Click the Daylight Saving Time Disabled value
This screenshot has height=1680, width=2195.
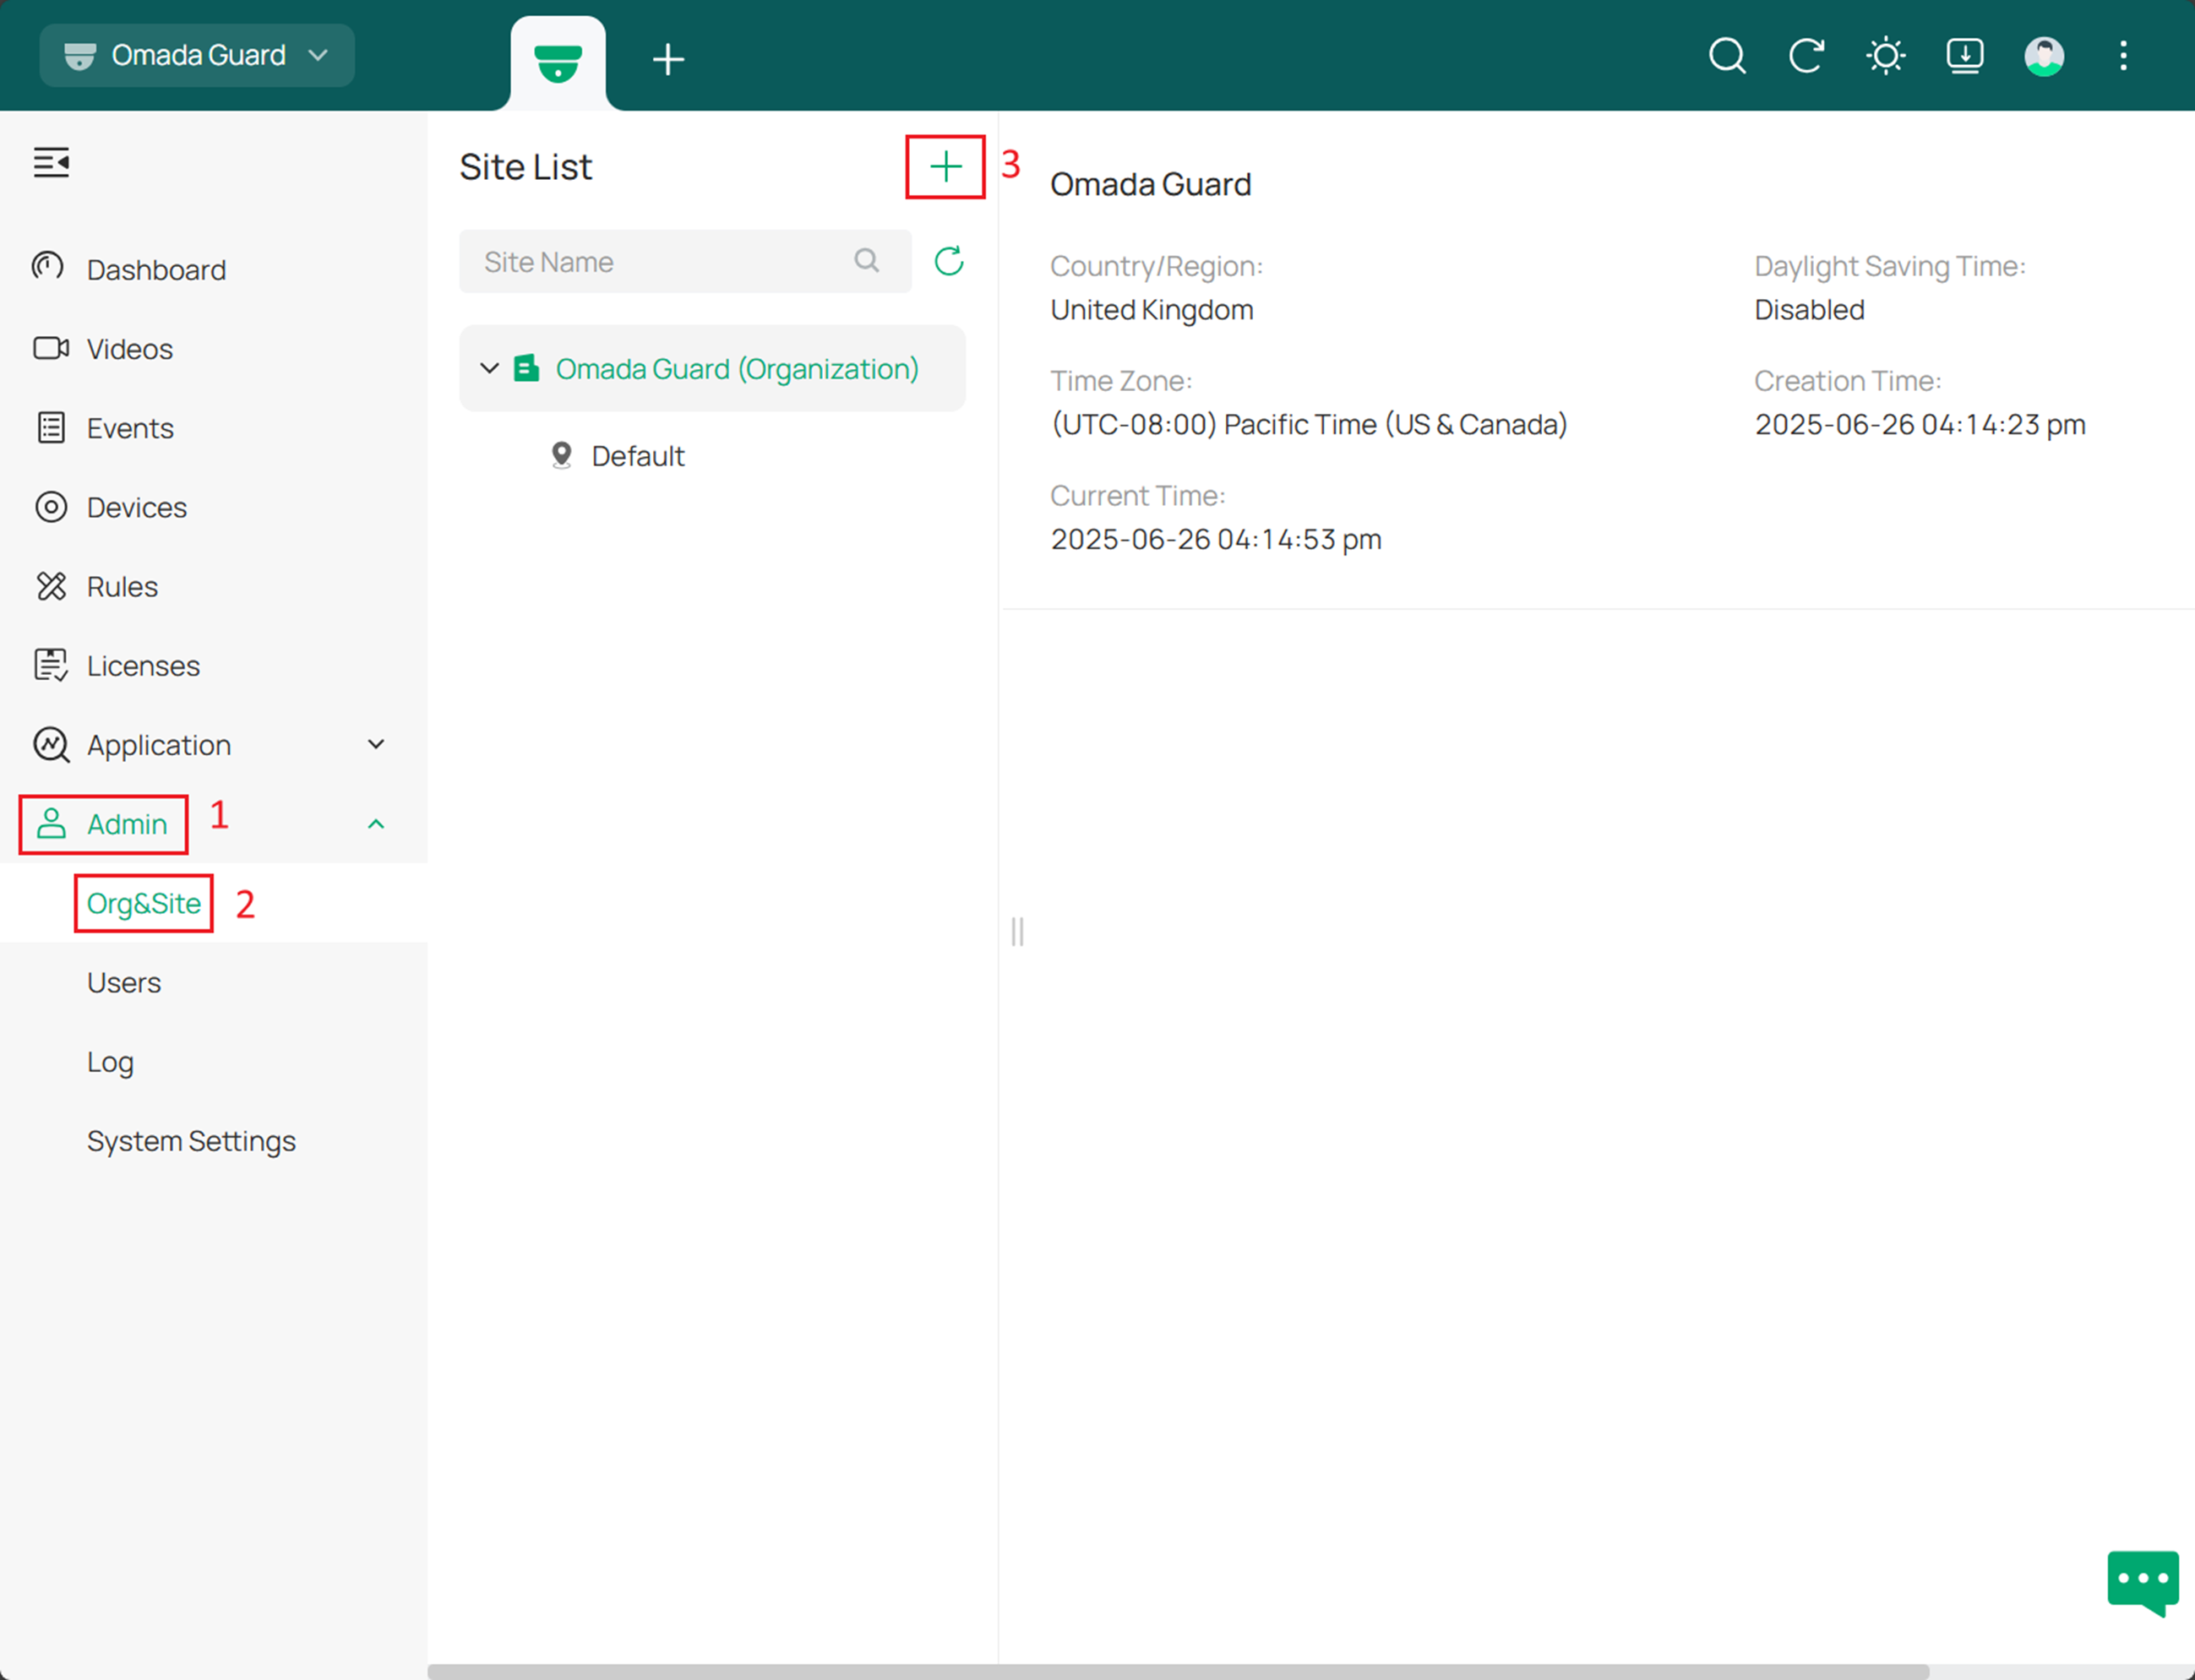tap(1809, 310)
